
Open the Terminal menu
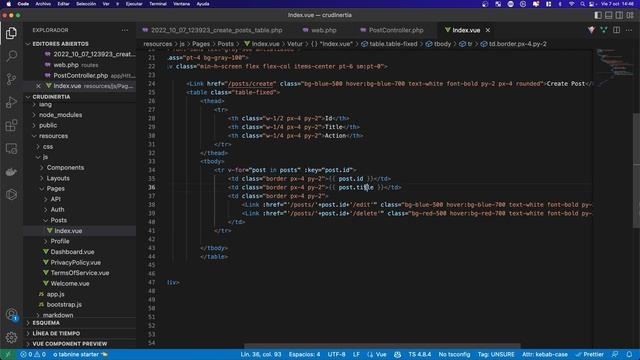coord(158,4)
